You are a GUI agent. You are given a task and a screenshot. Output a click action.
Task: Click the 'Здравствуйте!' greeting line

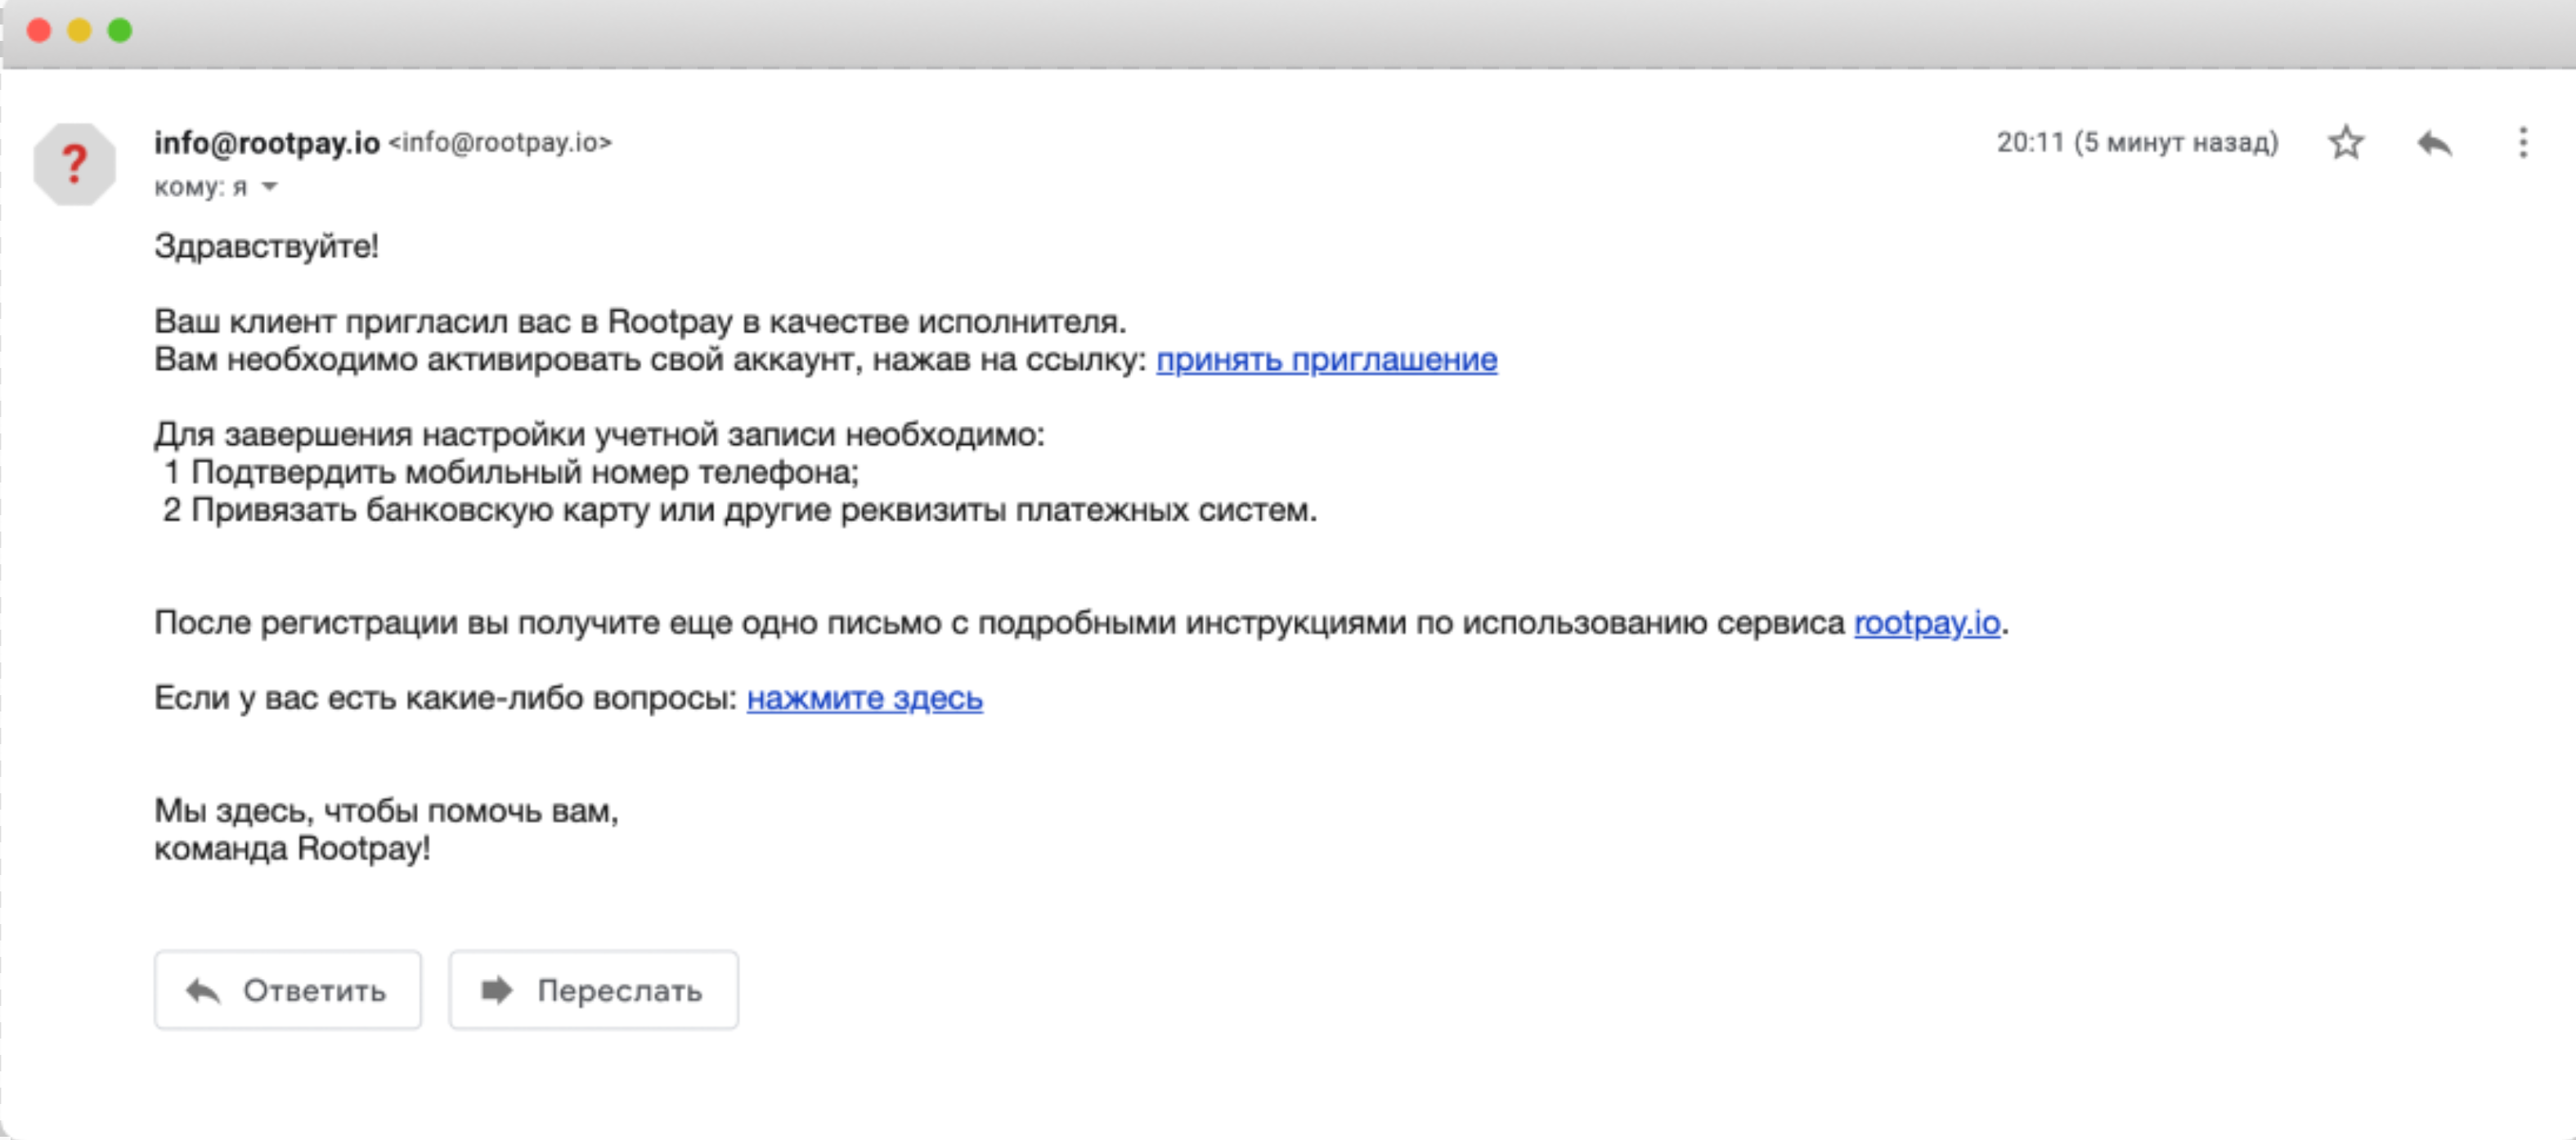coord(266,246)
